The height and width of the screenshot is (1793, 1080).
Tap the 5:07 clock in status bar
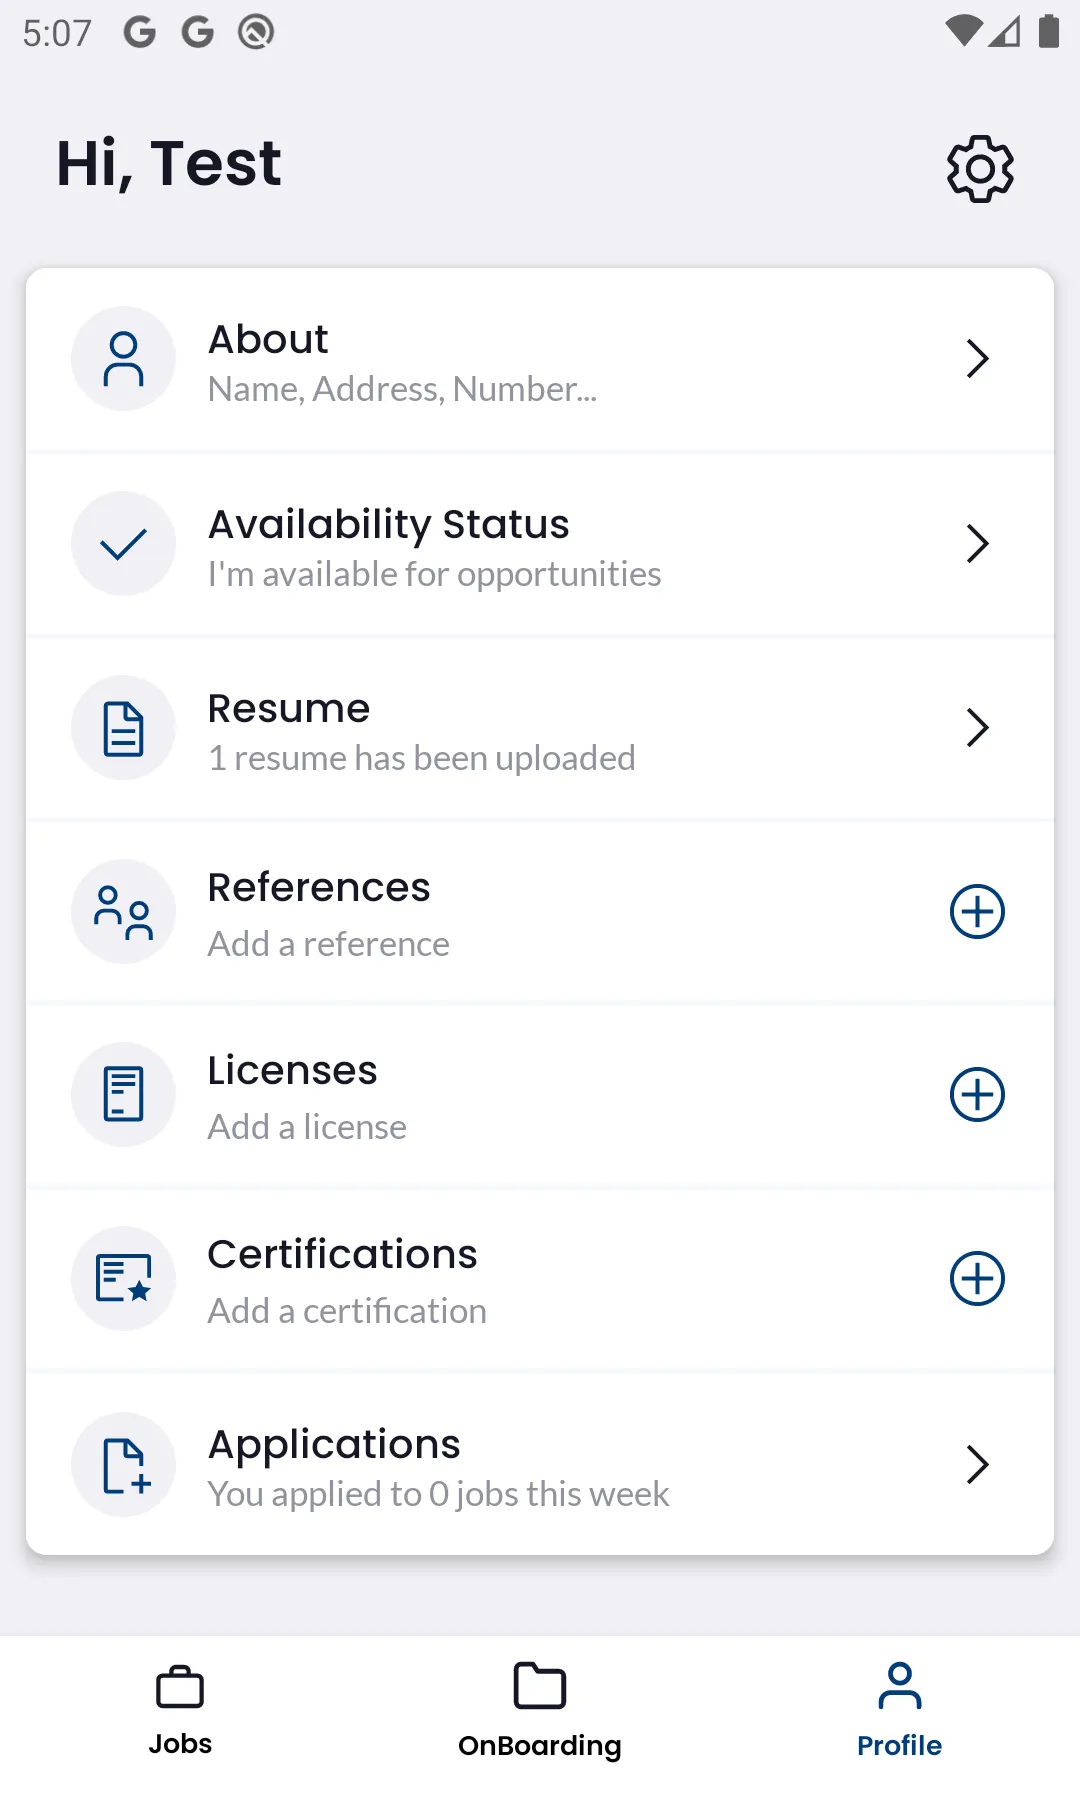(57, 34)
